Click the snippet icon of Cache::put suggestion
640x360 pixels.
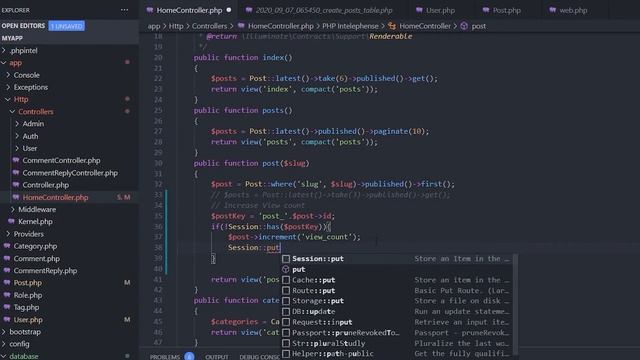[286, 280]
